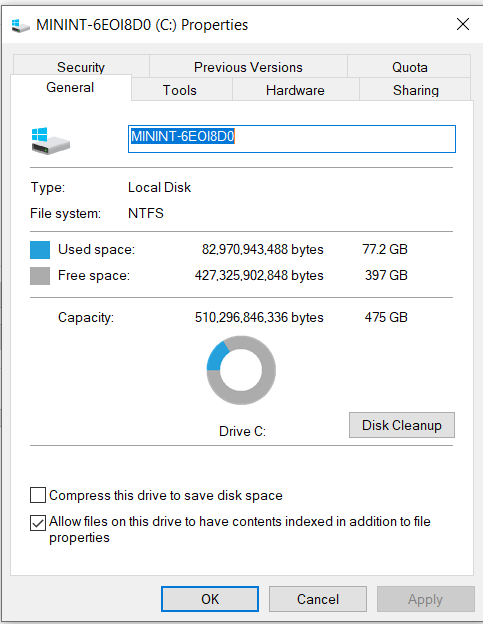Enable Compress this drive checkbox
The height and width of the screenshot is (624, 483).
click(x=38, y=495)
